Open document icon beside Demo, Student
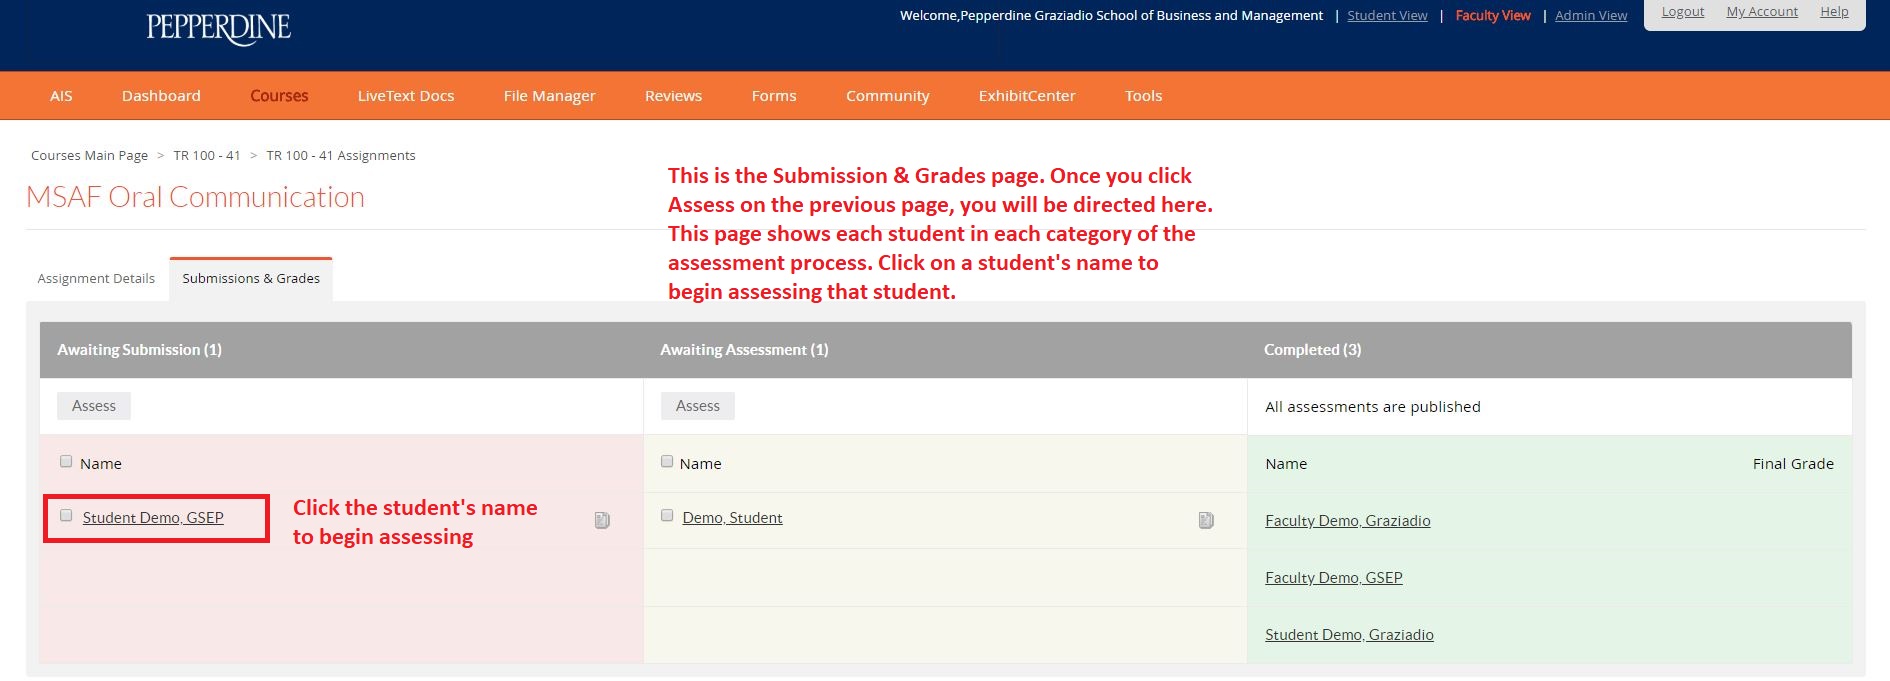 click(1206, 520)
